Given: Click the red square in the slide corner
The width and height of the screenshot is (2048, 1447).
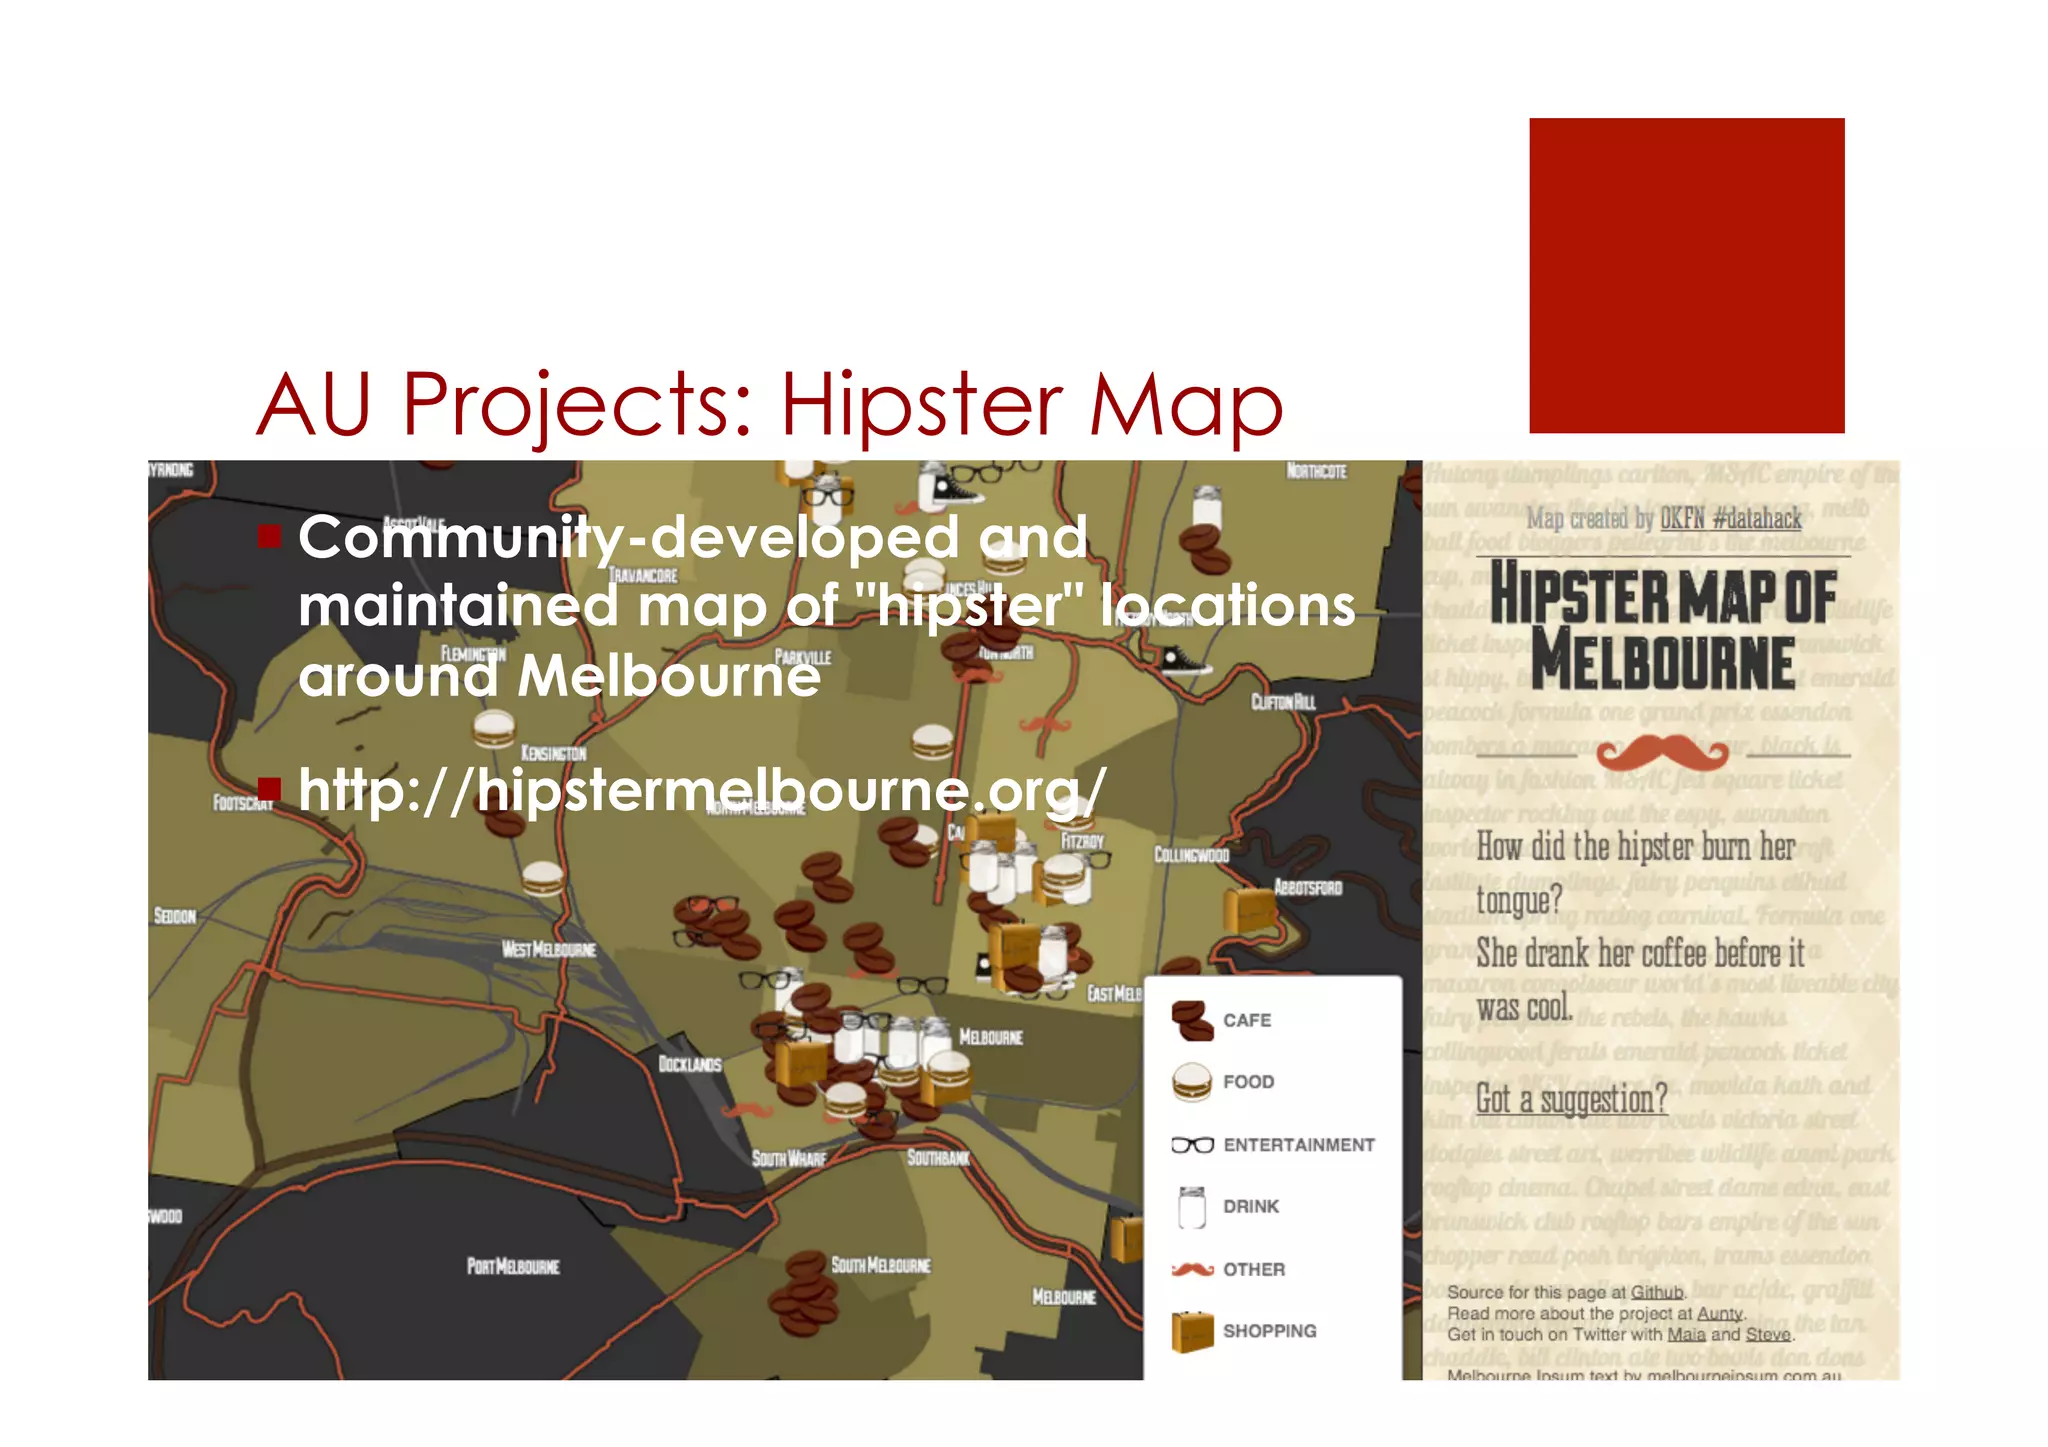Looking at the screenshot, I should coord(1686,276).
